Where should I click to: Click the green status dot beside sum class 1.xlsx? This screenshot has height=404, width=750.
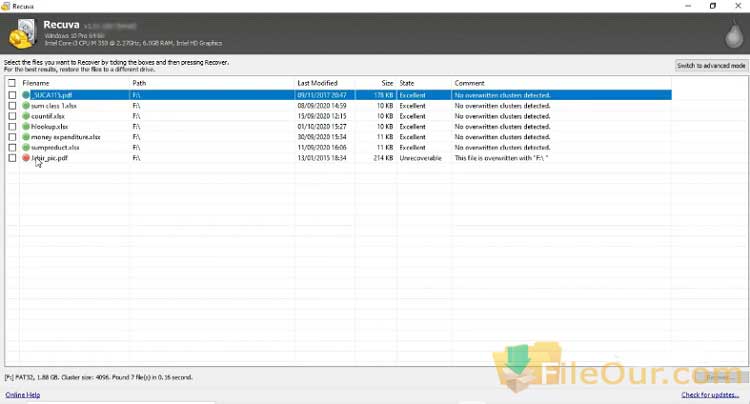tap(26, 106)
